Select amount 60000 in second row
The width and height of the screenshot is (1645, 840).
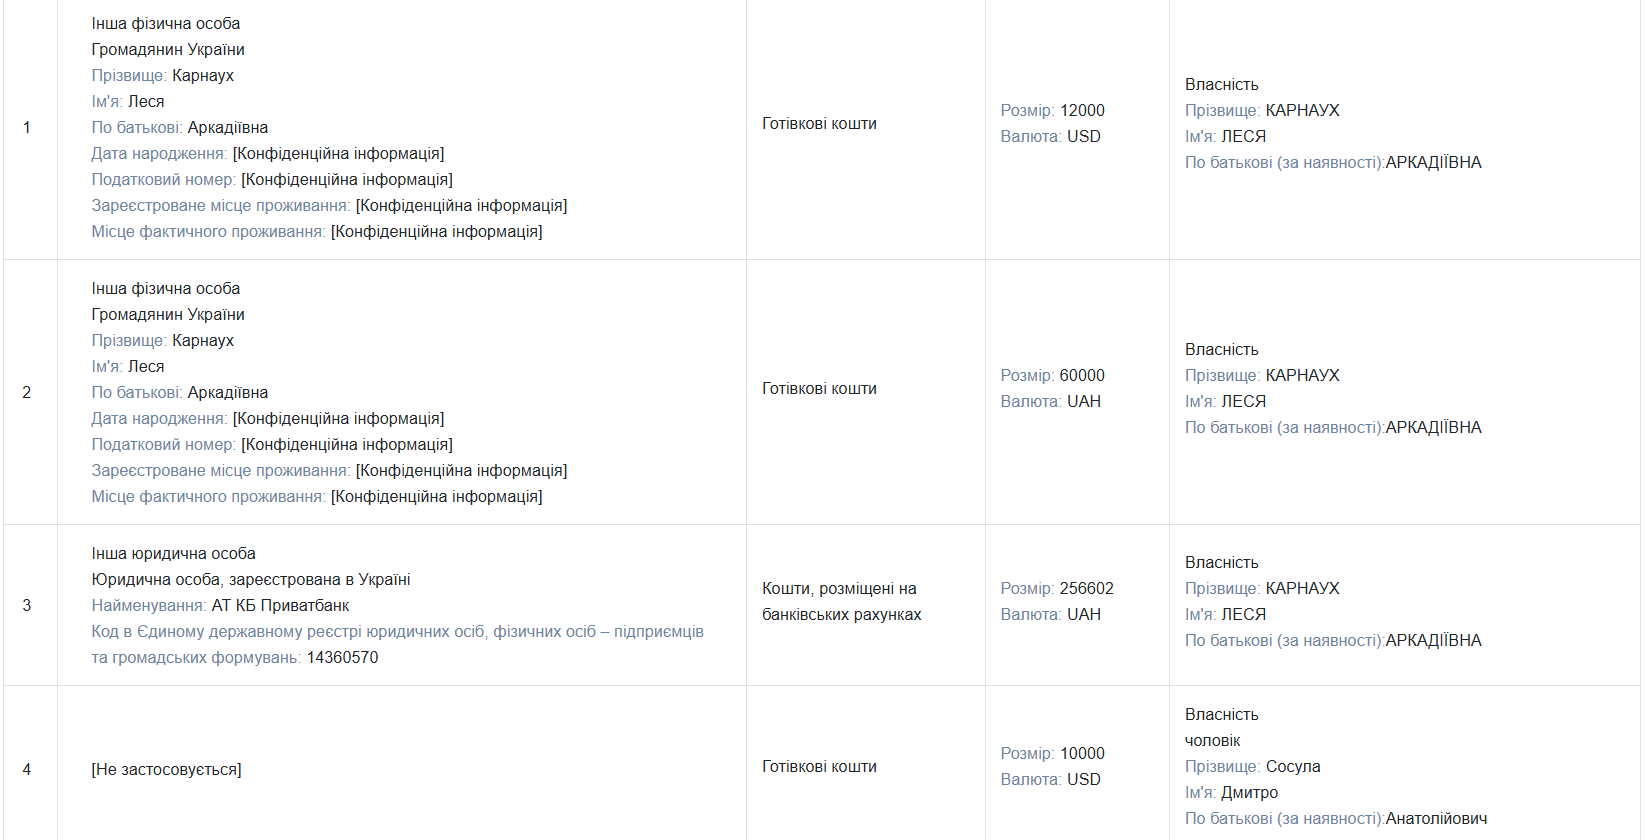pos(1082,375)
